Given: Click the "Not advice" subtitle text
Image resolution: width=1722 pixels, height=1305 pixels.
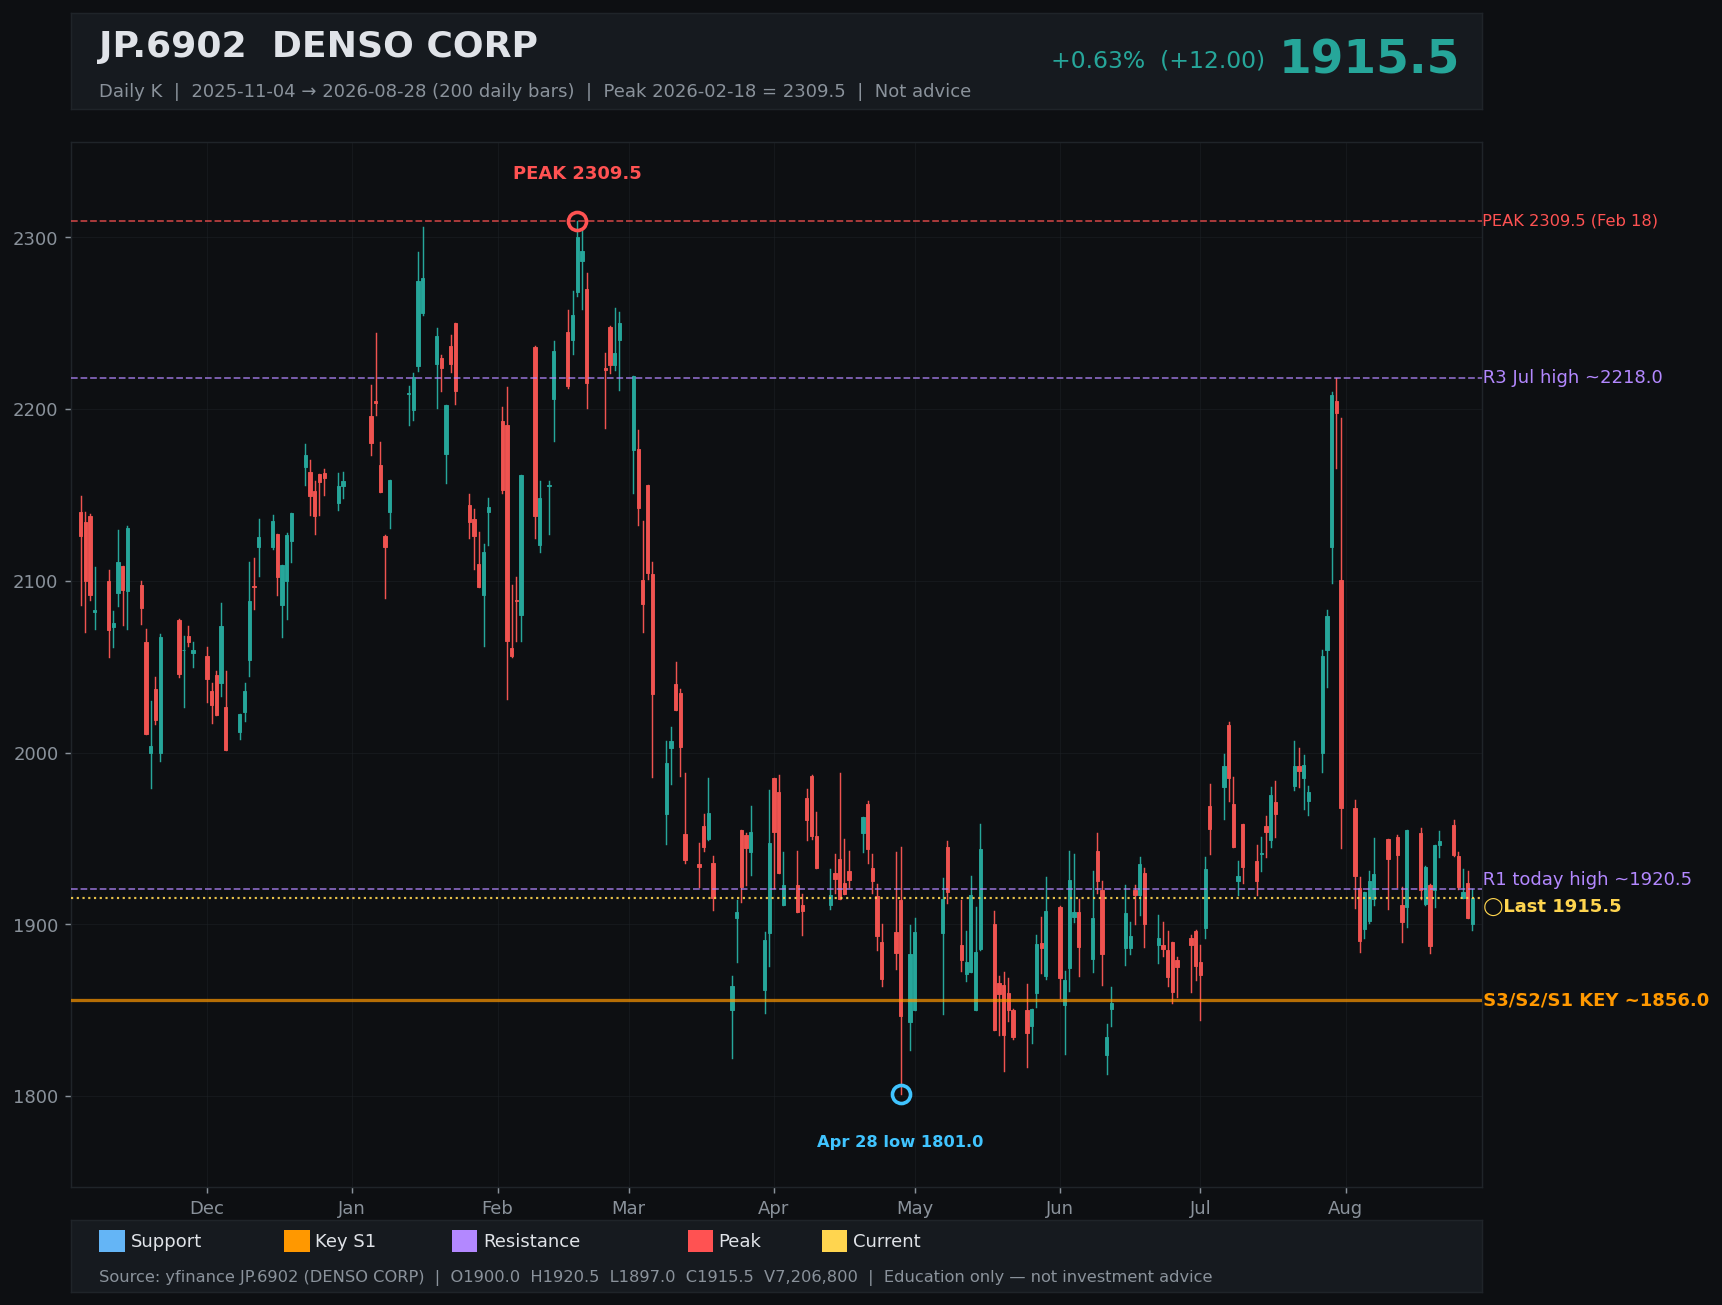Looking at the screenshot, I should (922, 91).
